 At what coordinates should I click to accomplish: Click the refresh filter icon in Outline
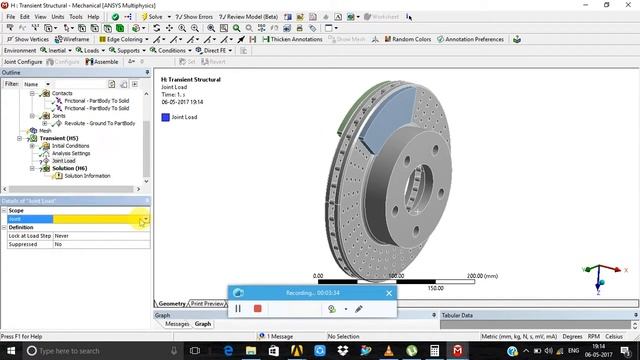pyautogui.click(x=111, y=84)
